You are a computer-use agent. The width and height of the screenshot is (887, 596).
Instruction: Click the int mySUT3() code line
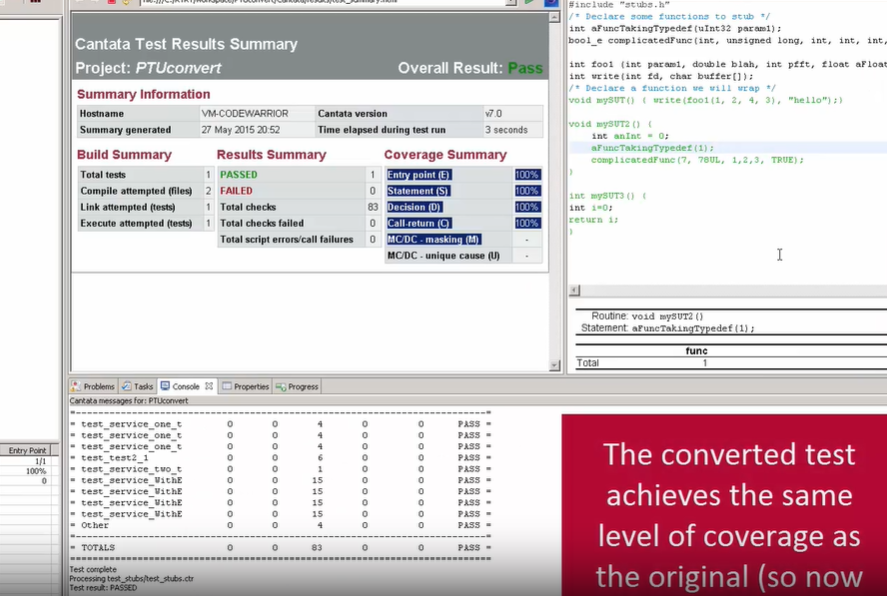[607, 196]
